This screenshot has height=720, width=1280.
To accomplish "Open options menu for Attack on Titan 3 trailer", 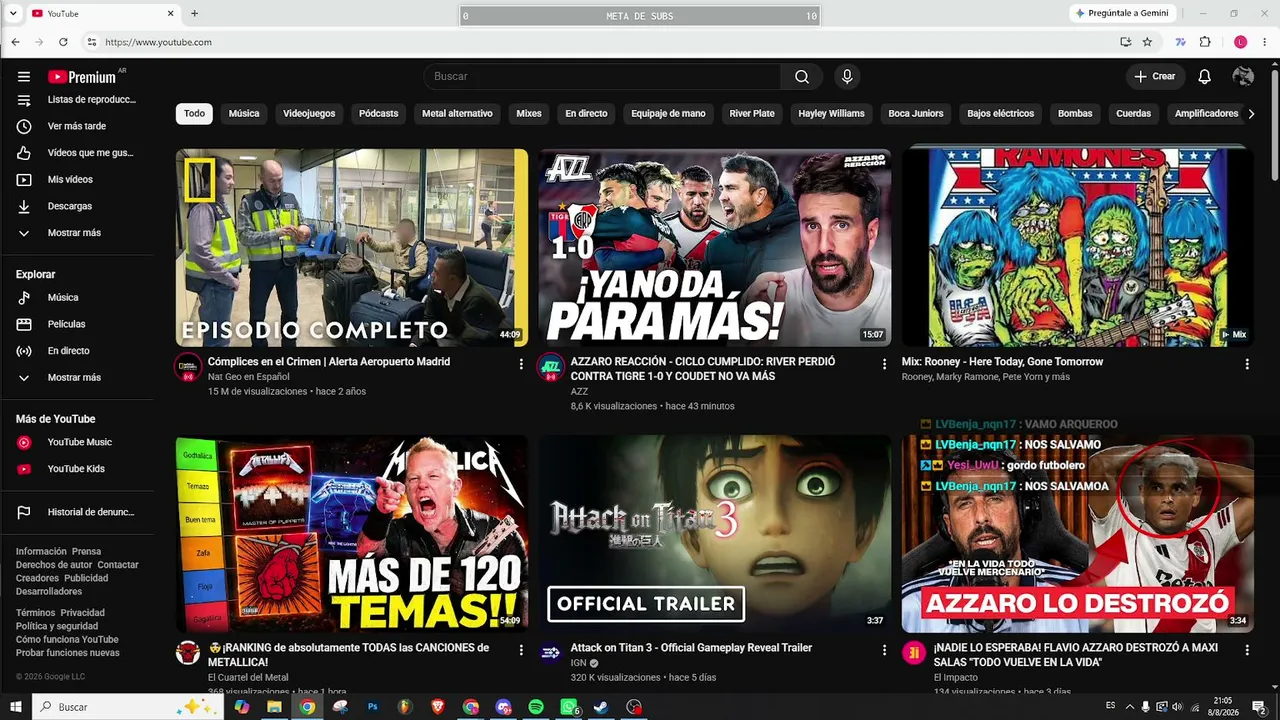I will tap(884, 650).
